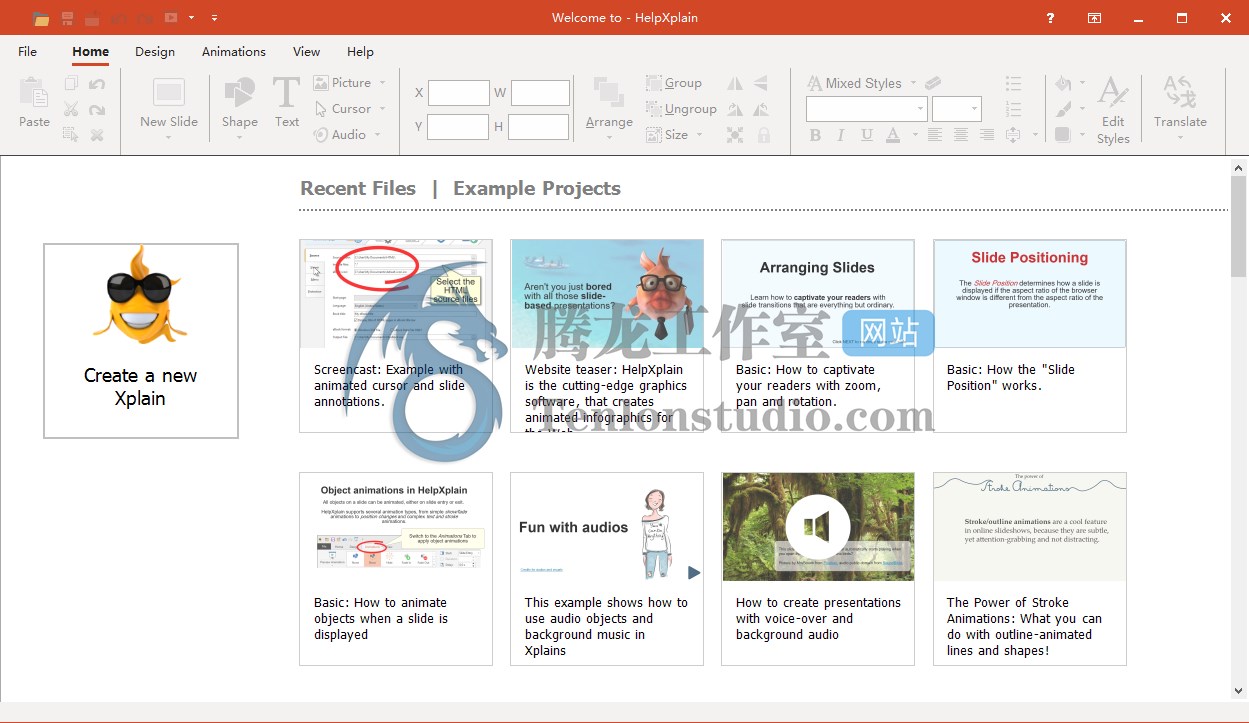This screenshot has height=723, width=1249.
Task: Switch to the Animations tab
Action: [x=234, y=52]
